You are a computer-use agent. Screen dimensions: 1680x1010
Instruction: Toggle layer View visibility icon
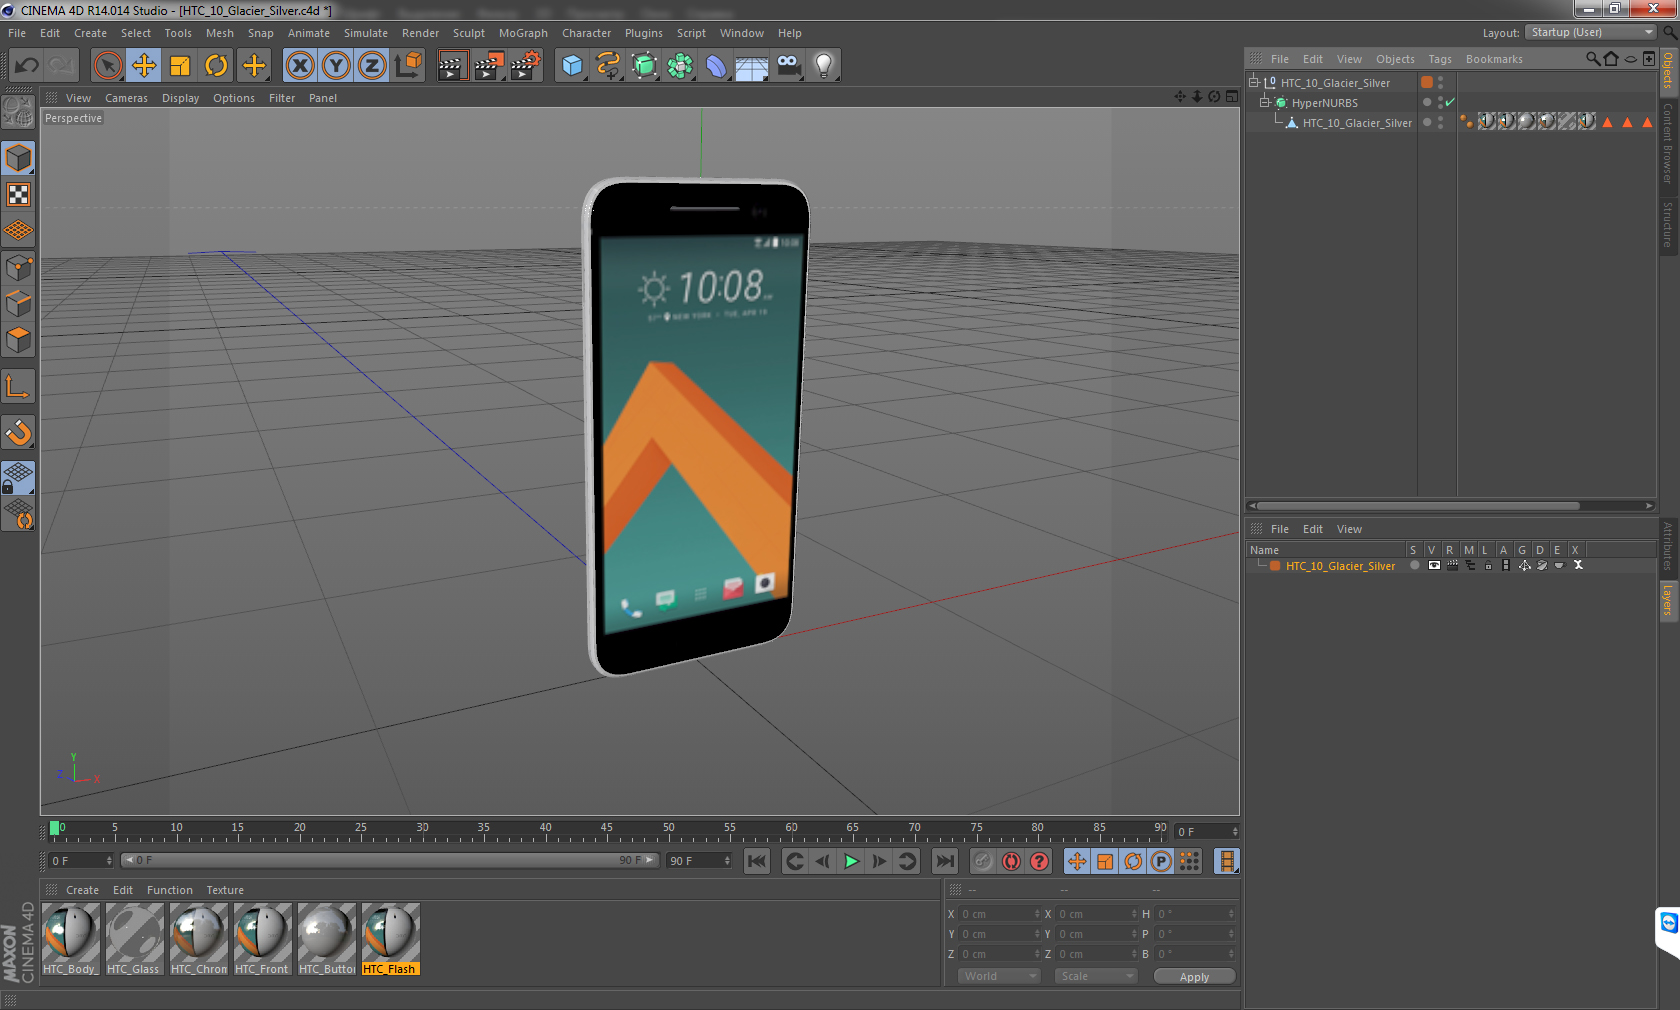click(1434, 565)
